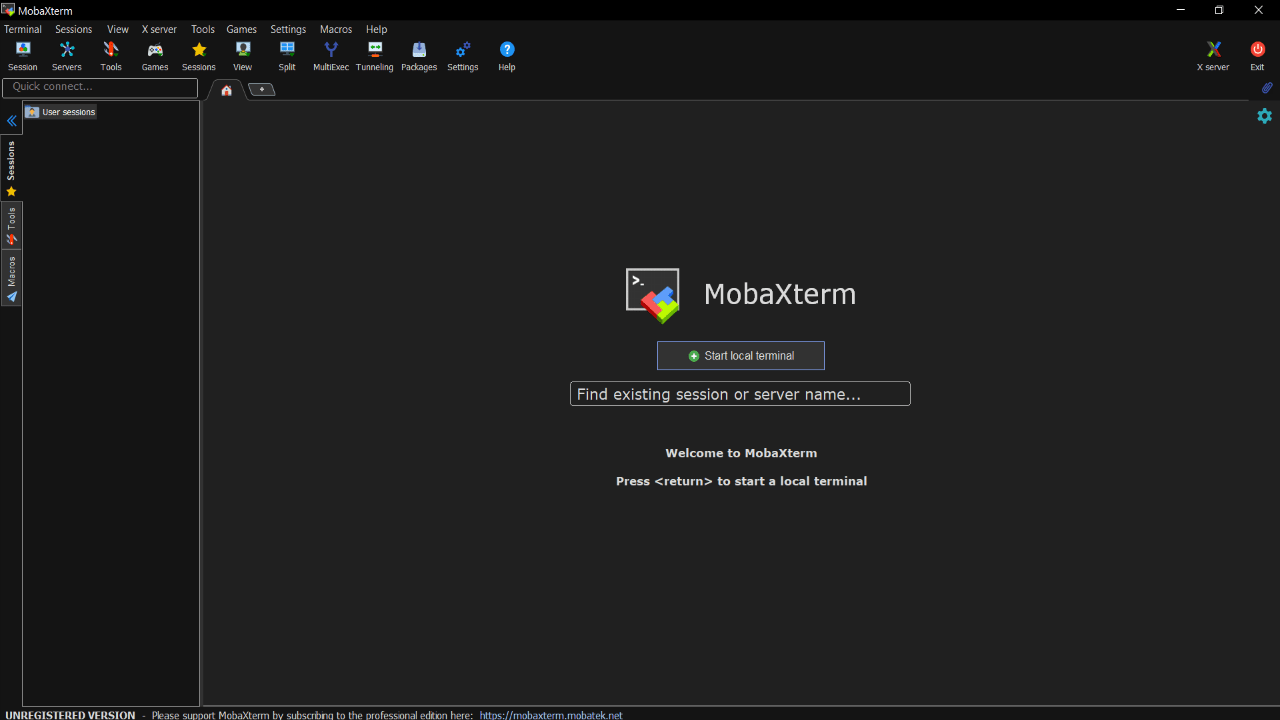Collapse sidebar with double chevron arrow
The width and height of the screenshot is (1280, 720).
[x=12, y=121]
